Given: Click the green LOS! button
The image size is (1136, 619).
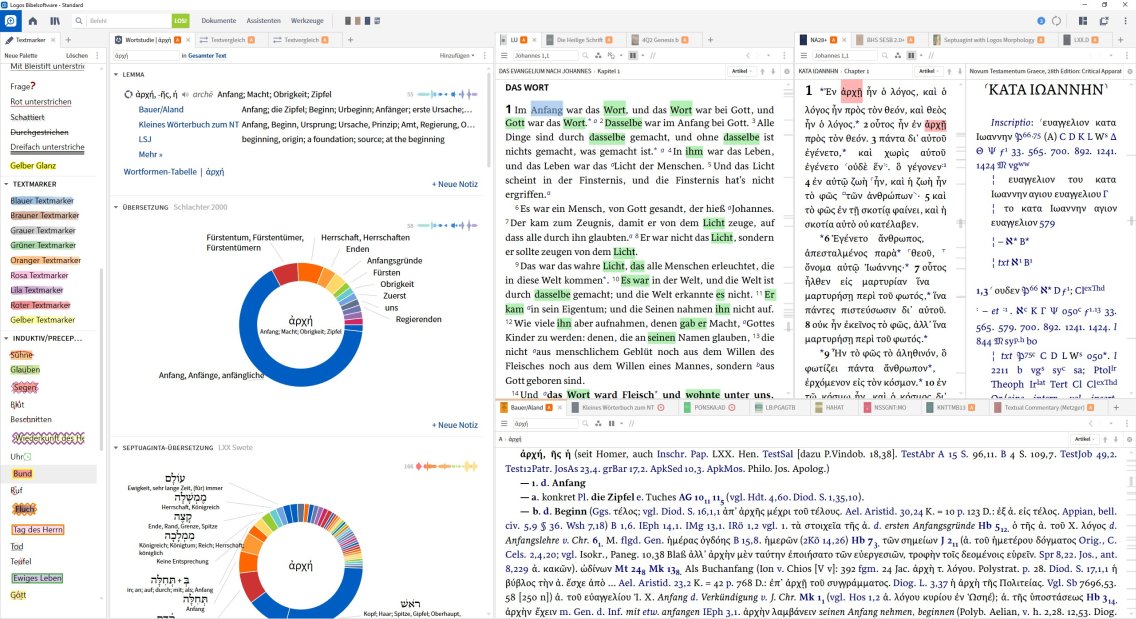Looking at the screenshot, I should [x=180, y=21].
